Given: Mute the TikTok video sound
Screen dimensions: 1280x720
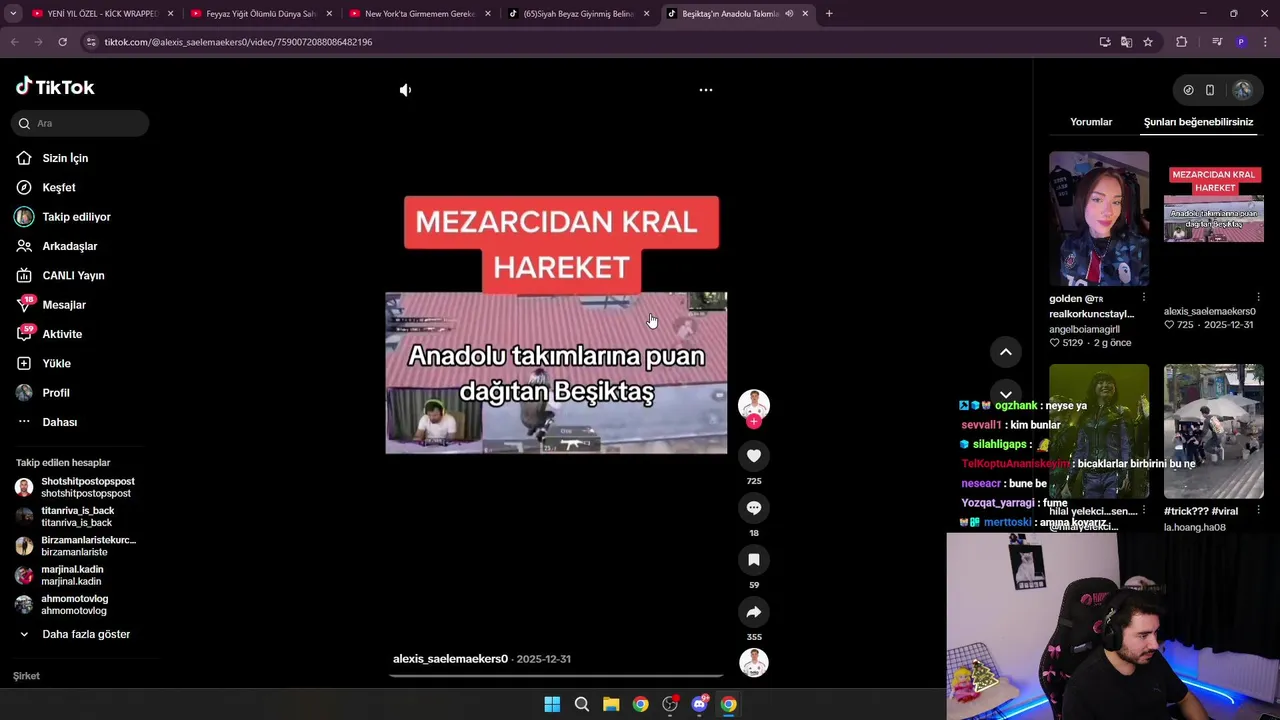Looking at the screenshot, I should click(x=405, y=90).
